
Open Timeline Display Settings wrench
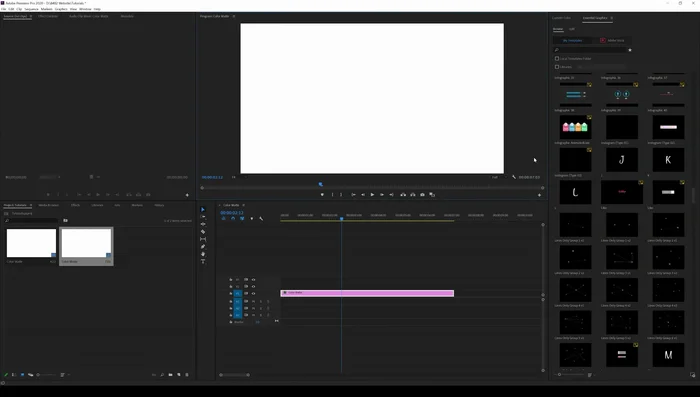point(261,219)
